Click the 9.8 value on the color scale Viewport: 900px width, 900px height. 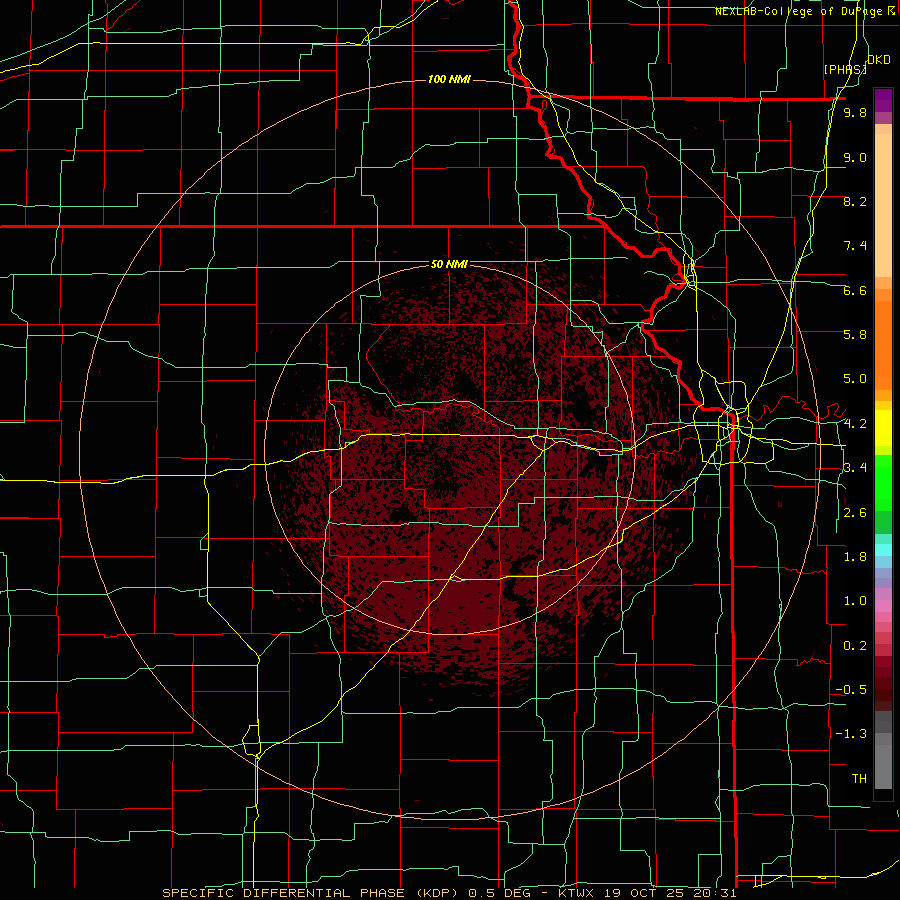click(x=855, y=113)
